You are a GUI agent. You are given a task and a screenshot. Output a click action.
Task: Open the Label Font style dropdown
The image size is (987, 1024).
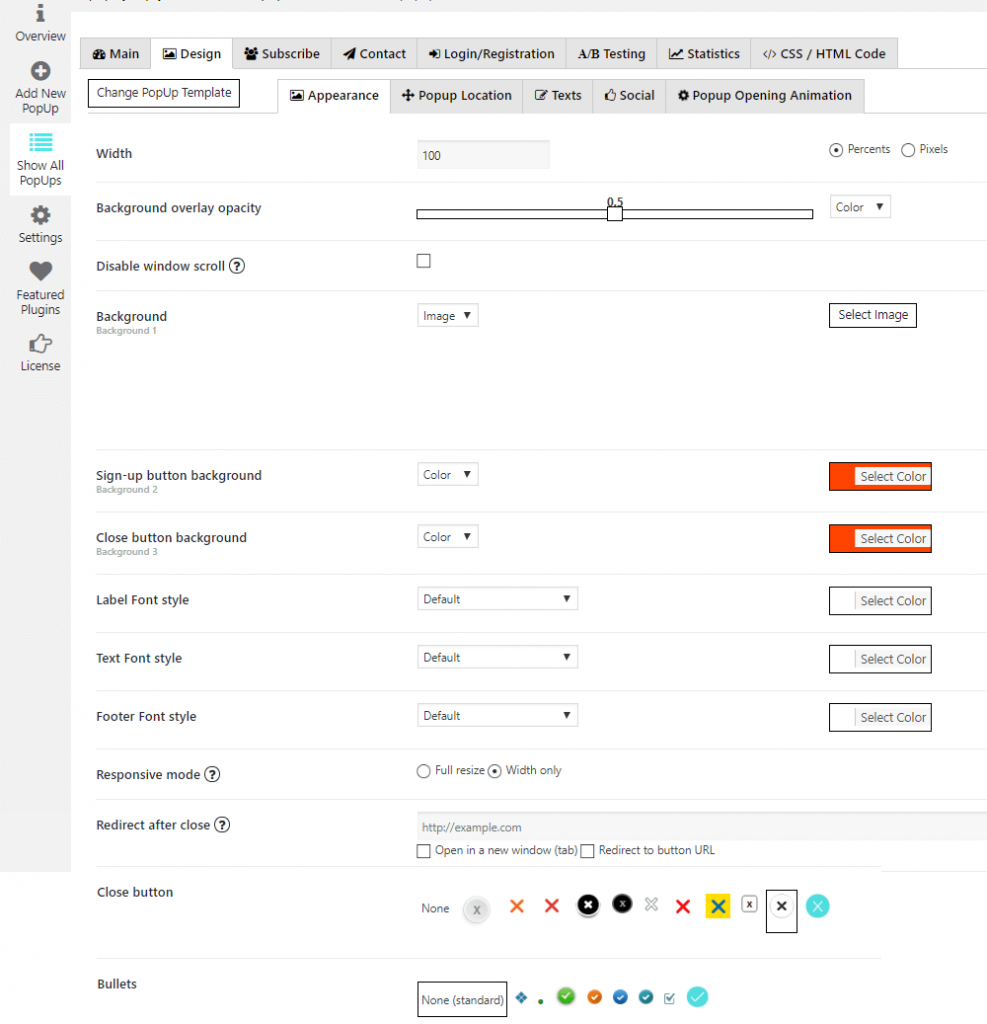497,599
